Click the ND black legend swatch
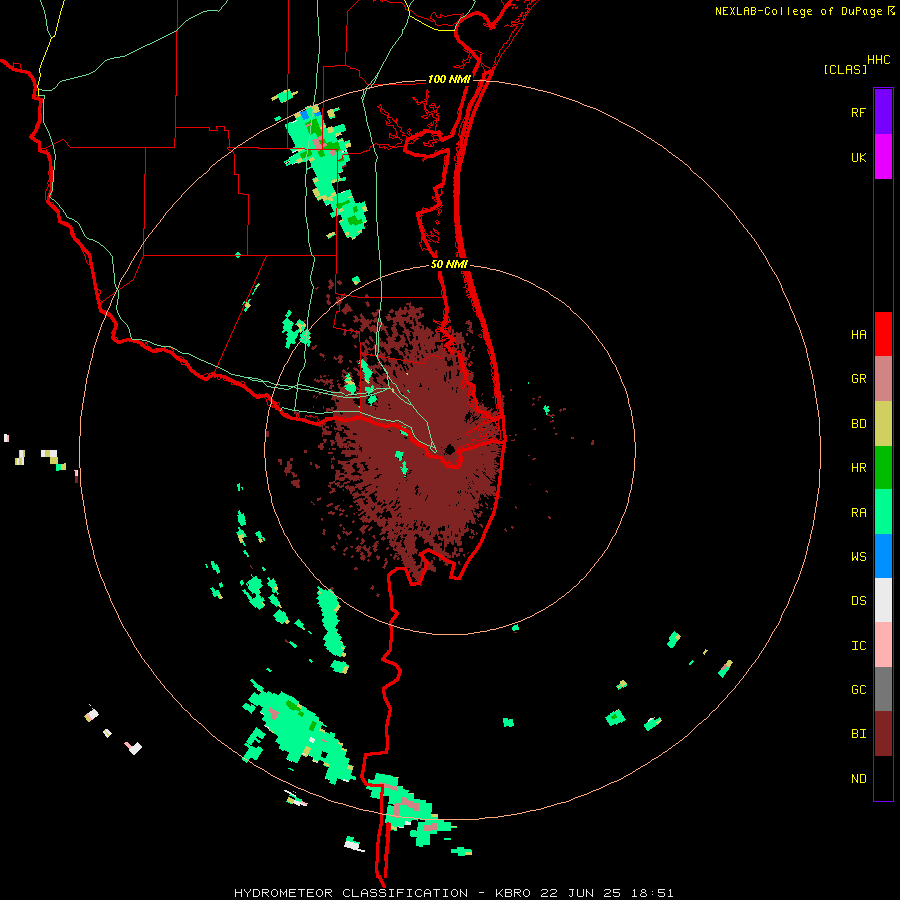 883,778
